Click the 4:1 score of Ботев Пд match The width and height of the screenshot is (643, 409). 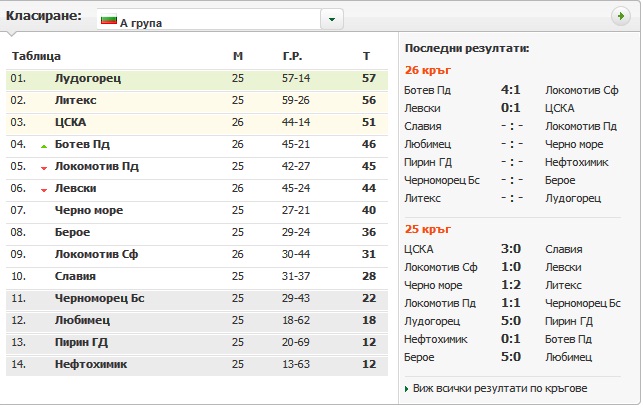[511, 89]
